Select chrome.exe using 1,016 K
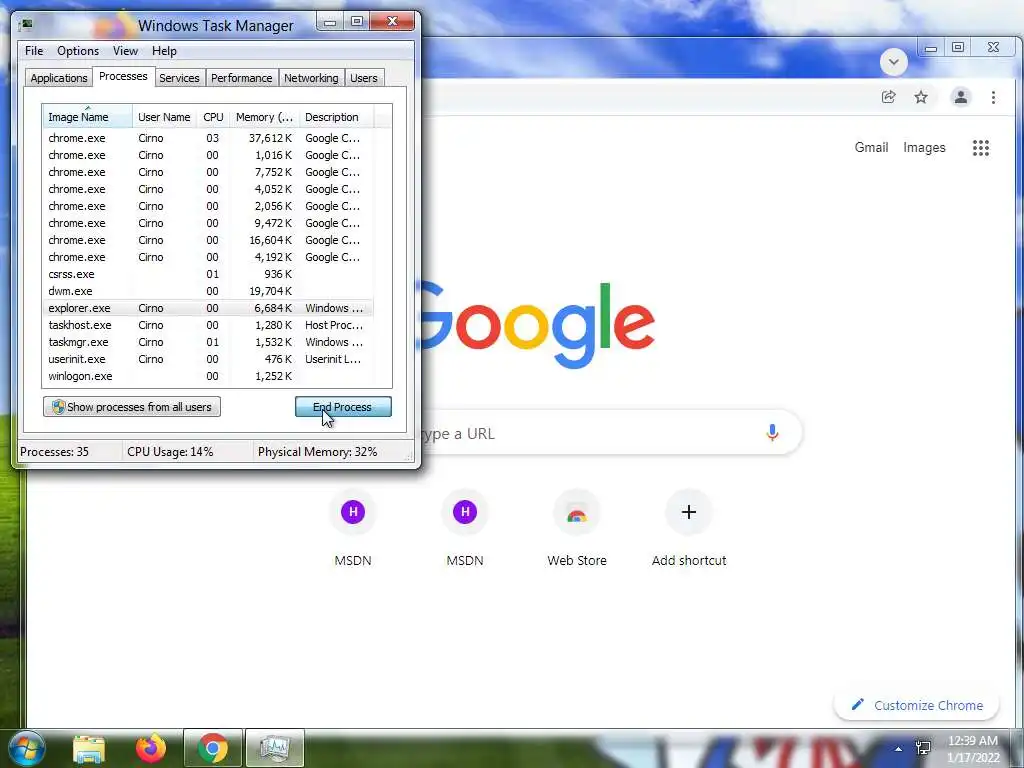Image resolution: width=1024 pixels, height=768 pixels. tap(208, 155)
